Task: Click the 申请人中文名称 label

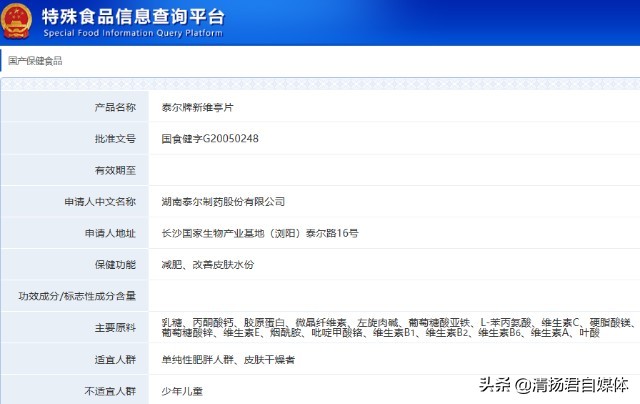Action: coord(100,202)
